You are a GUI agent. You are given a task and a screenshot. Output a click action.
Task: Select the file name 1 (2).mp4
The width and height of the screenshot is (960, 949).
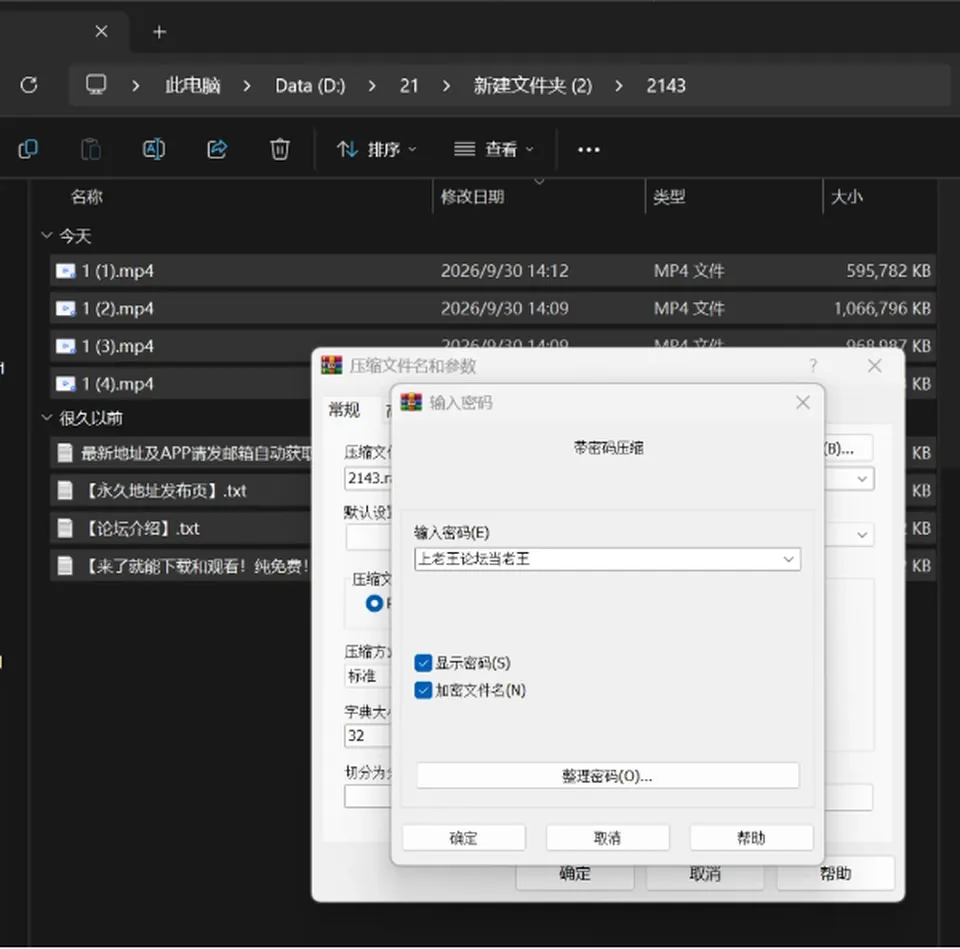click(118, 309)
